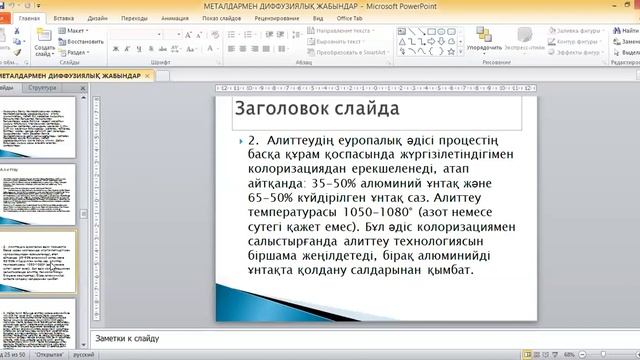Viewport: 640px width, 360px height.
Task: Close the slides thumbnail pane
Action: tap(83, 88)
